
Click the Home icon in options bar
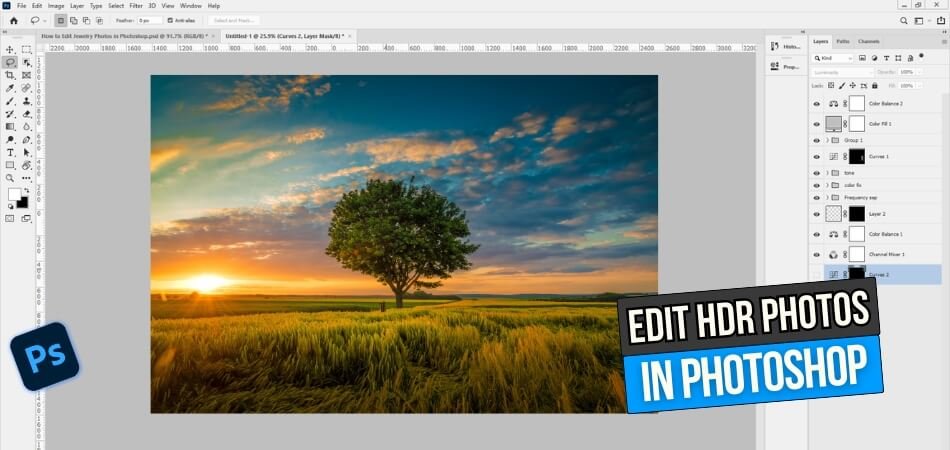tap(13, 21)
